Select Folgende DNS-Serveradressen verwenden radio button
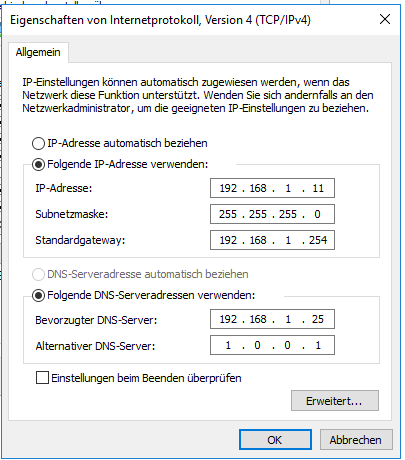Viewport: 405px width, 460px height. point(38,295)
